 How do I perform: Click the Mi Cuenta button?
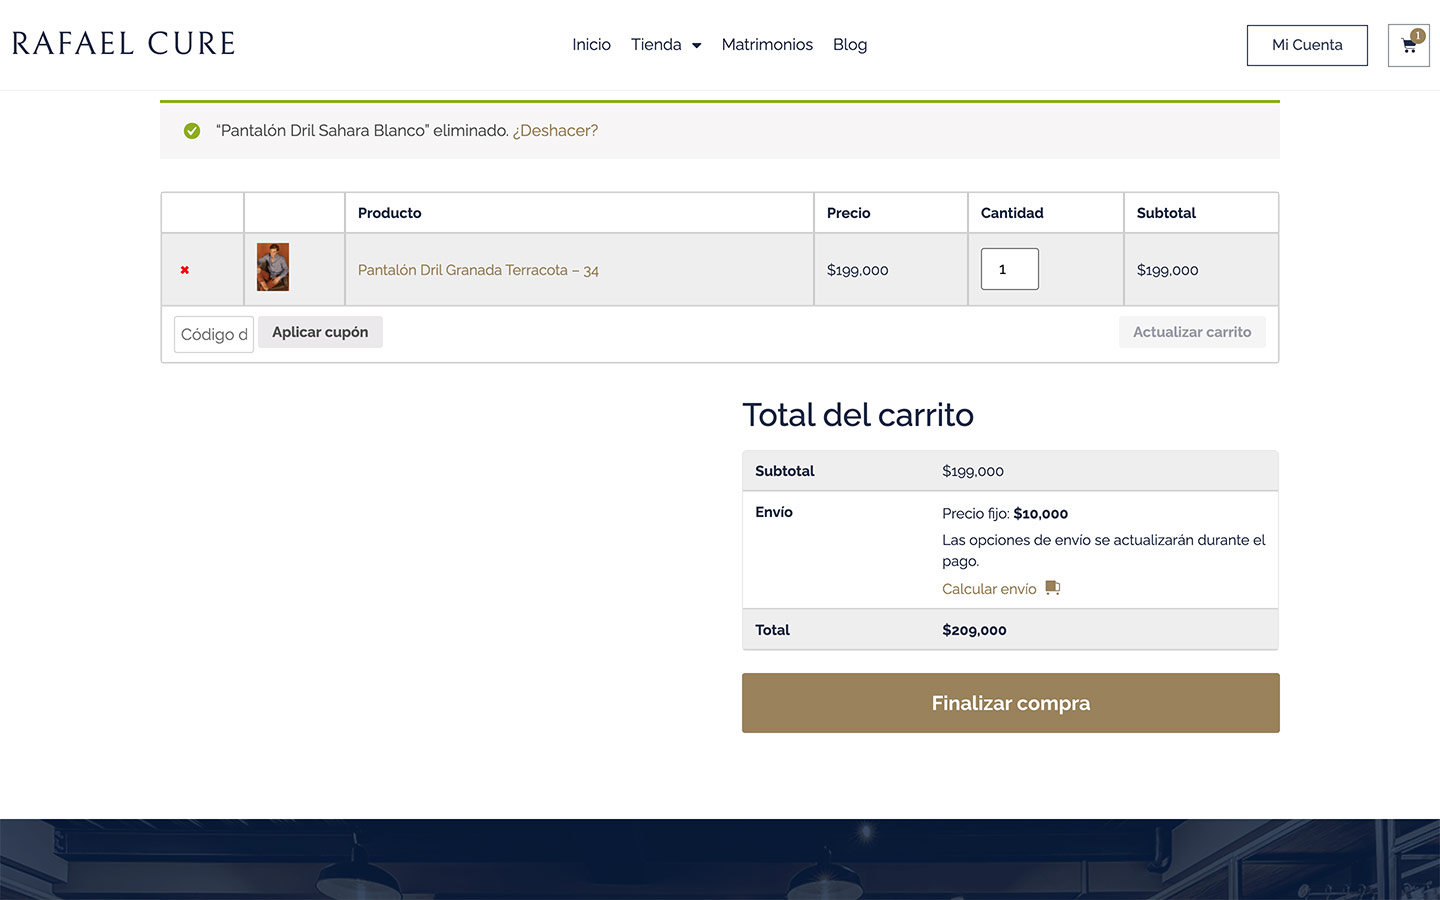[x=1307, y=46]
